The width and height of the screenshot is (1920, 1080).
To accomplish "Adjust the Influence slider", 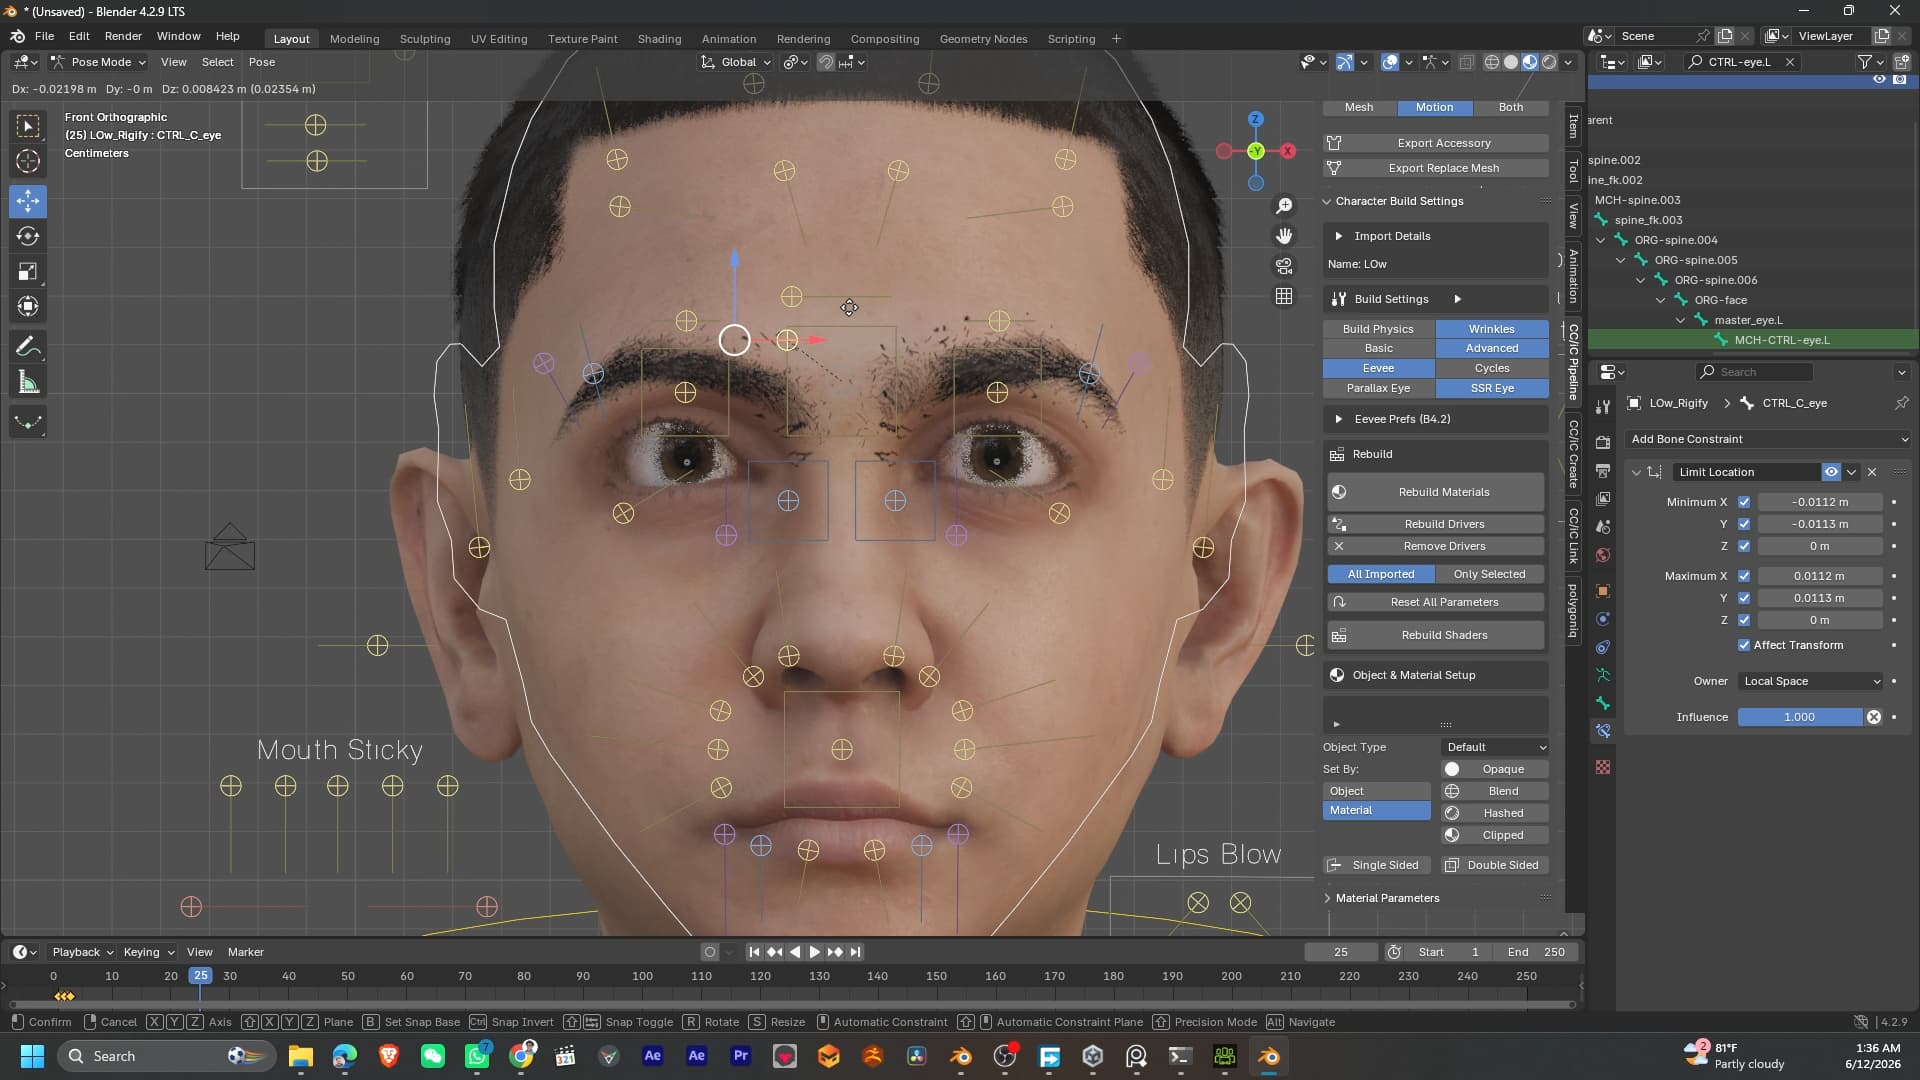I will click(x=1800, y=717).
